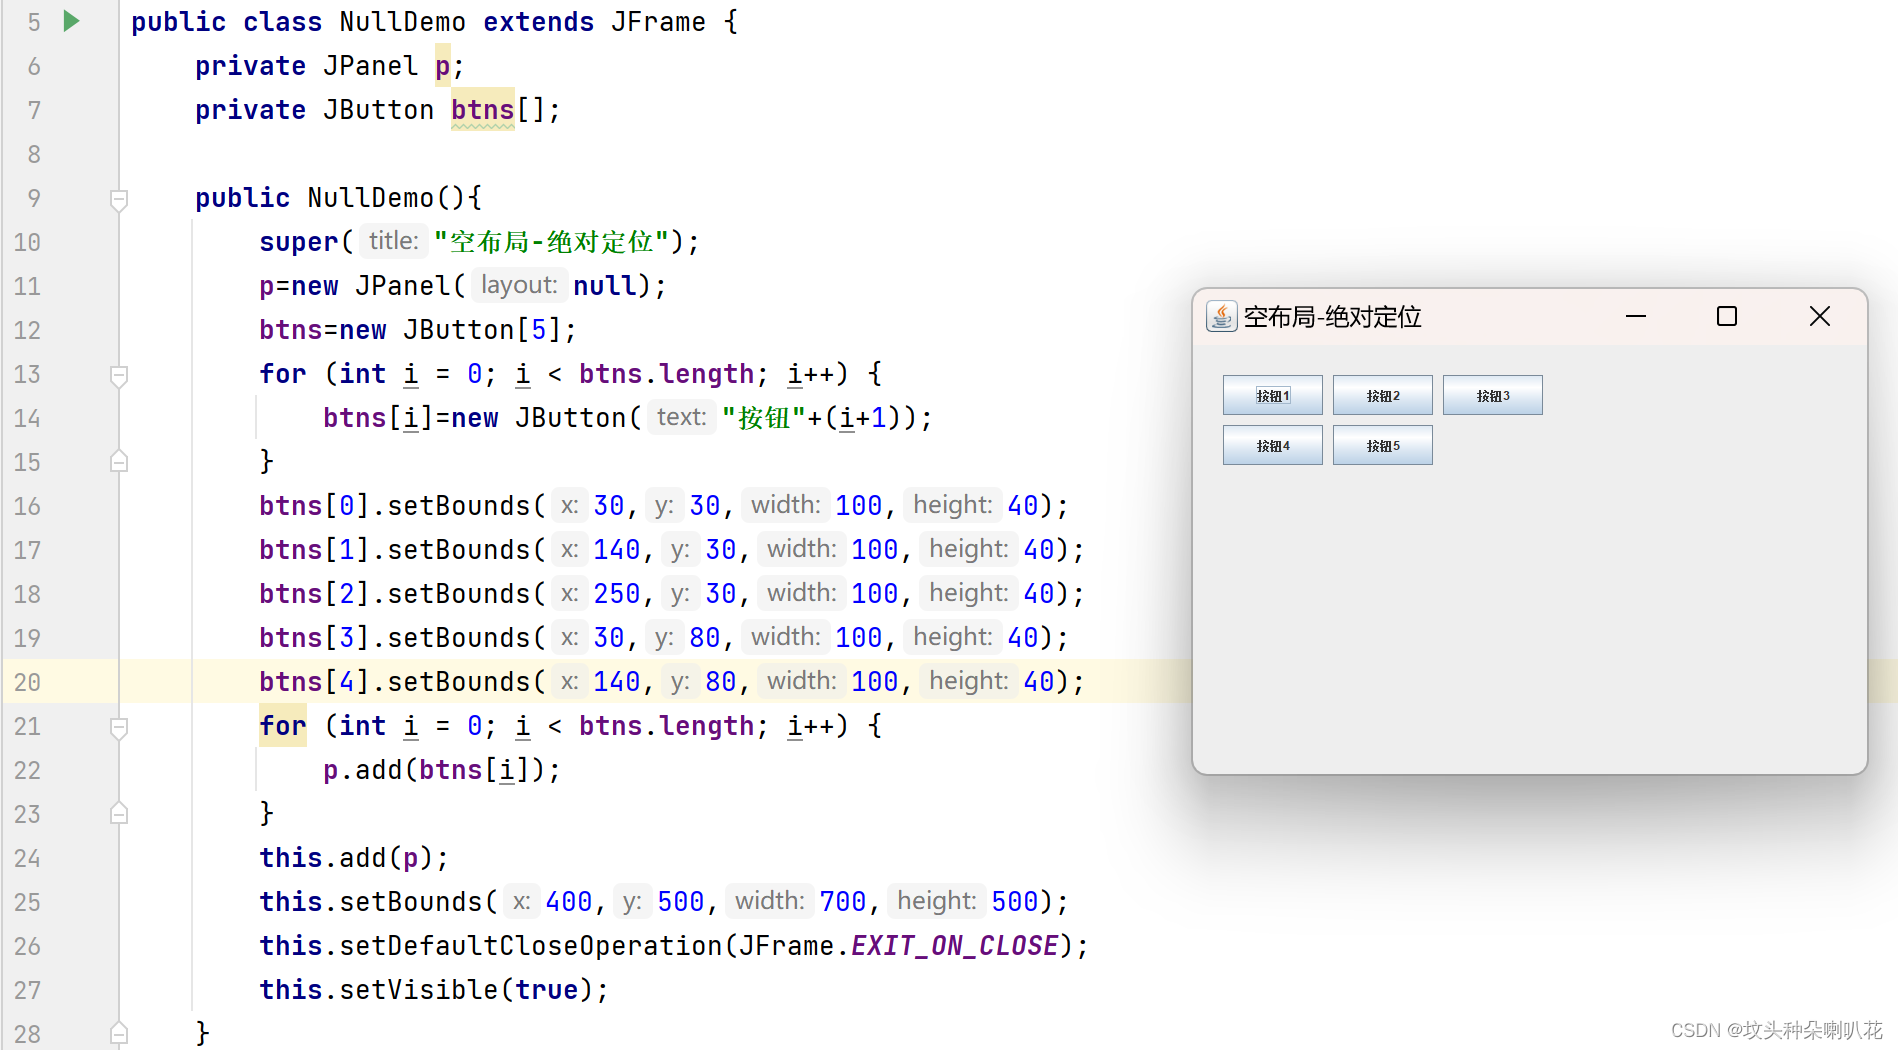
Task: Click 按钮5 in the Swing window
Action: [x=1383, y=445]
